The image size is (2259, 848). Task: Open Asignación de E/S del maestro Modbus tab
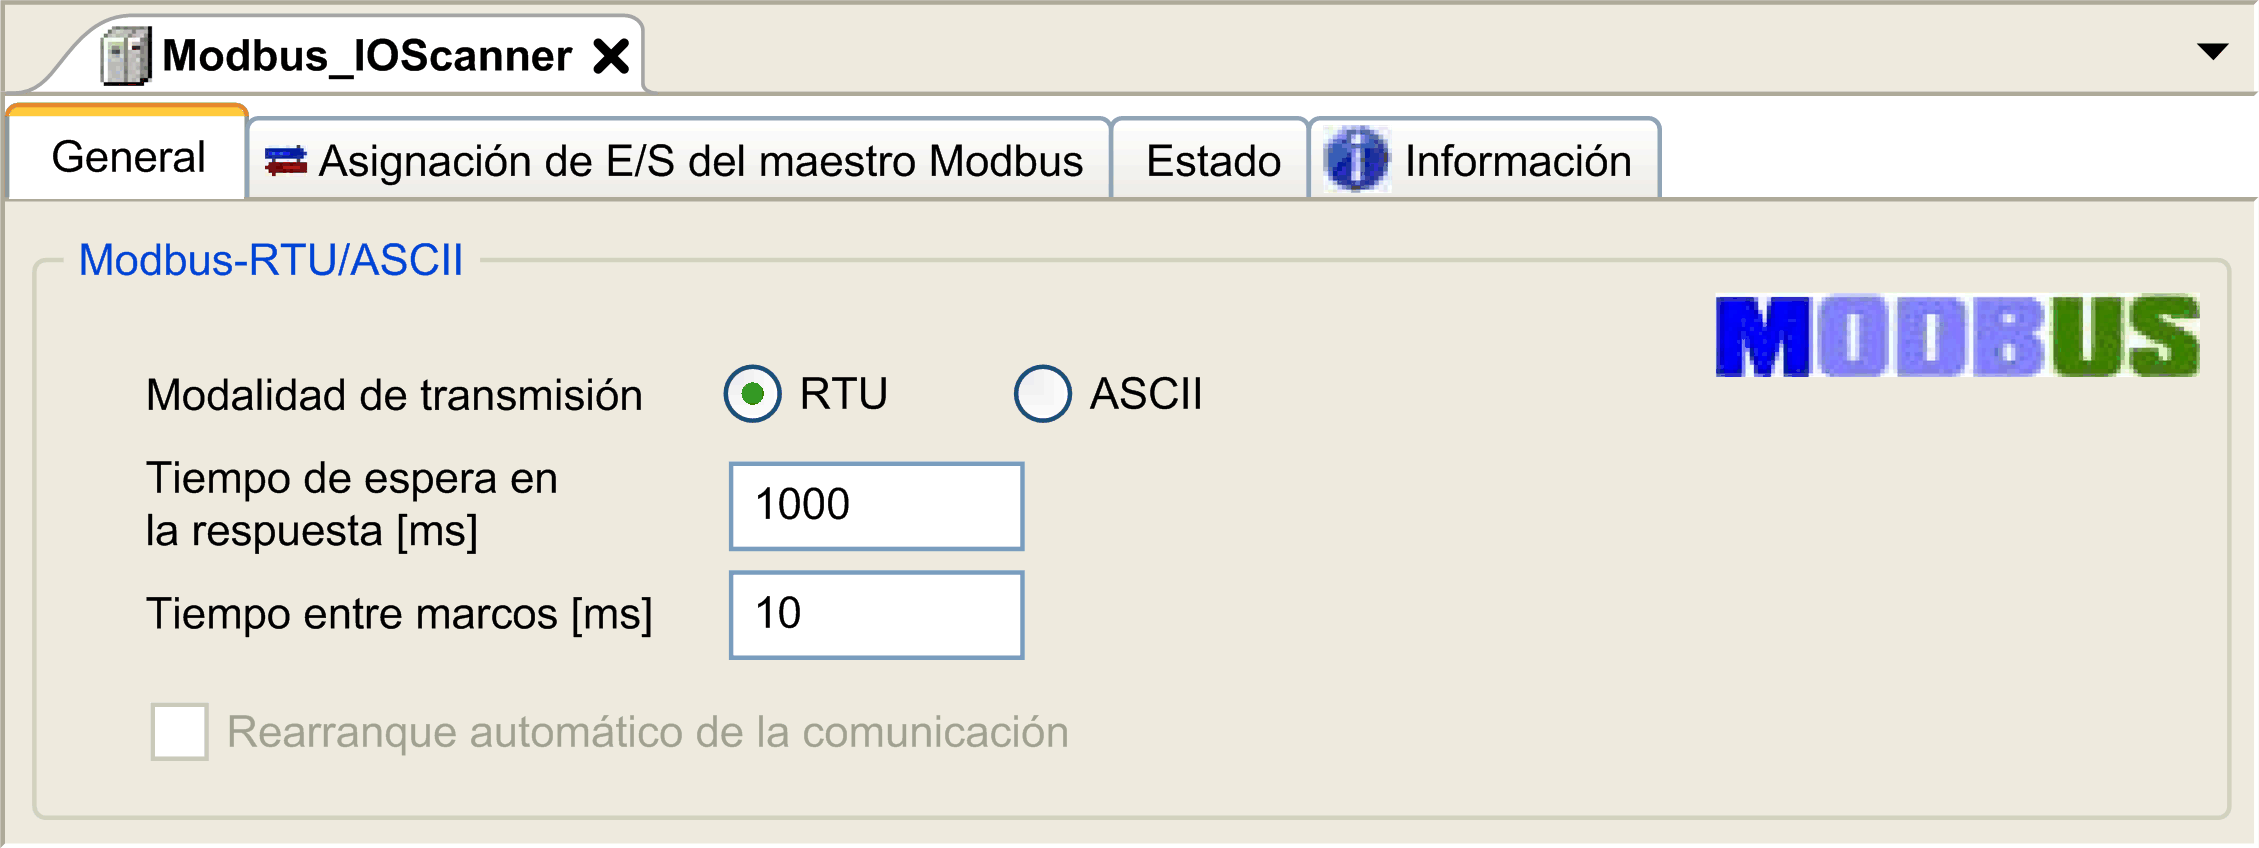pyautogui.click(x=700, y=161)
